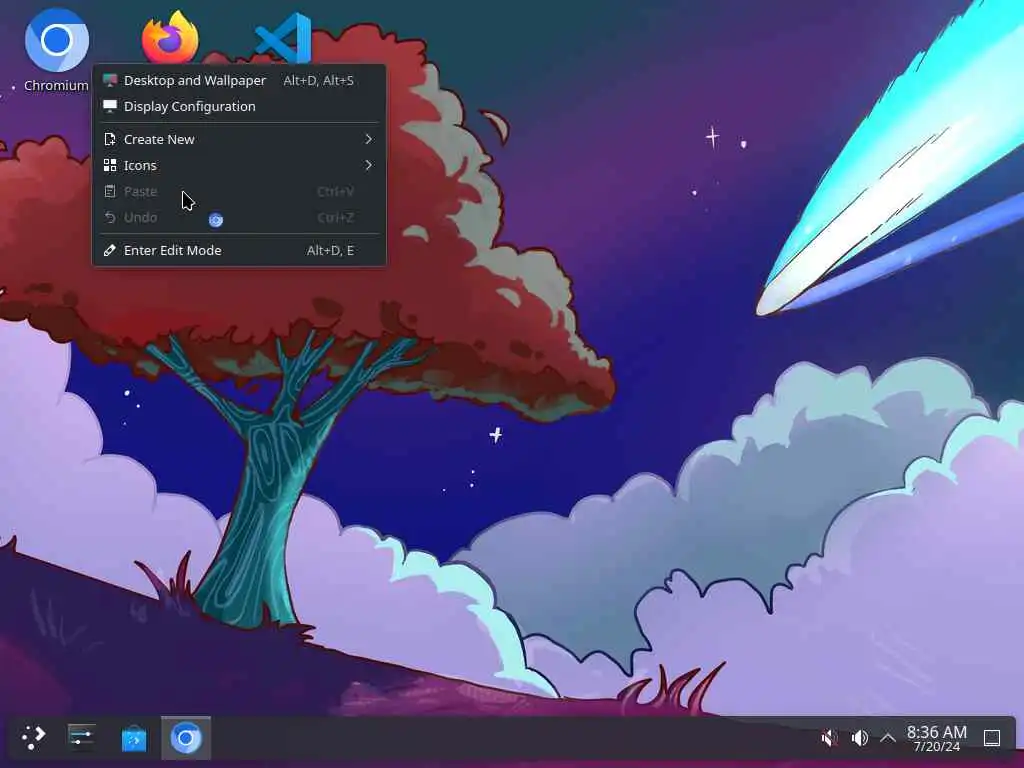The width and height of the screenshot is (1024, 768).
Task: Select Desktop and Wallpaper menu entry
Action: (x=239, y=80)
